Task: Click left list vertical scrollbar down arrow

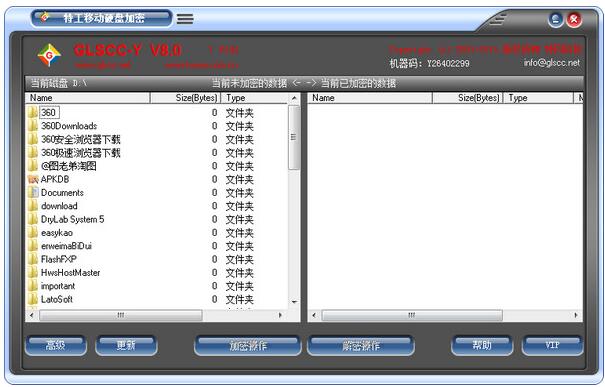Action: point(294,302)
